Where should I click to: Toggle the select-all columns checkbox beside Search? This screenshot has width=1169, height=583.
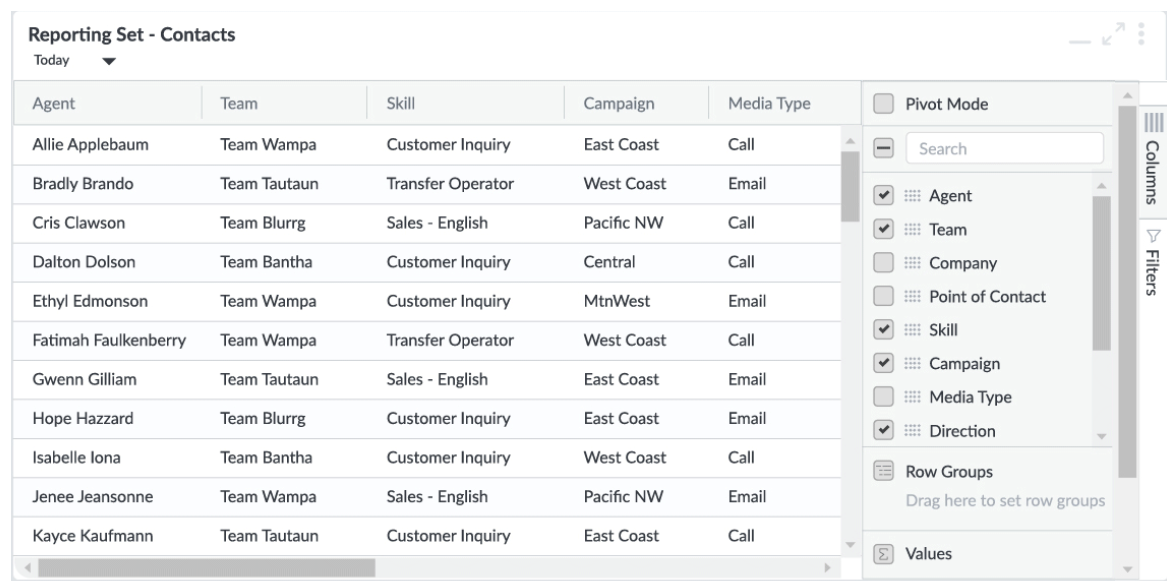[883, 149]
